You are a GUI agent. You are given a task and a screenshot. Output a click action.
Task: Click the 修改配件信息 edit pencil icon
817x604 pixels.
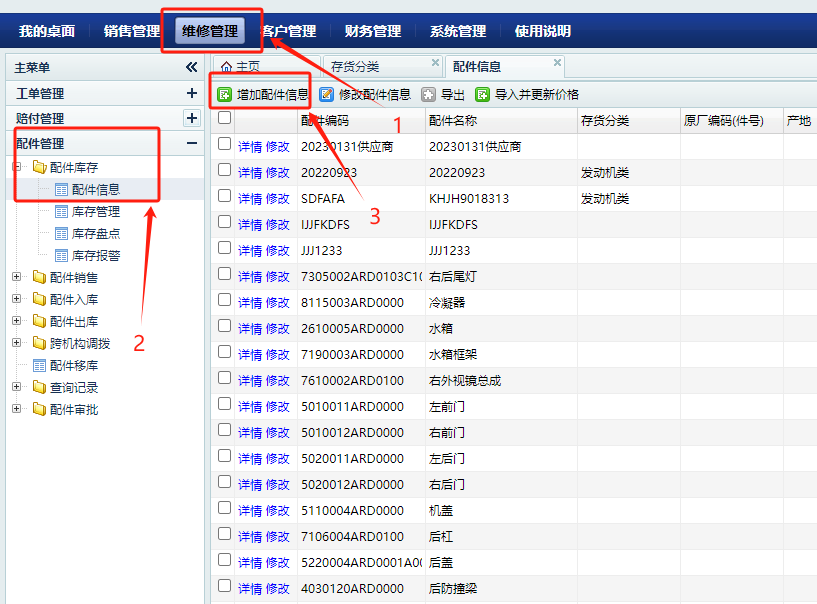tap(327, 95)
